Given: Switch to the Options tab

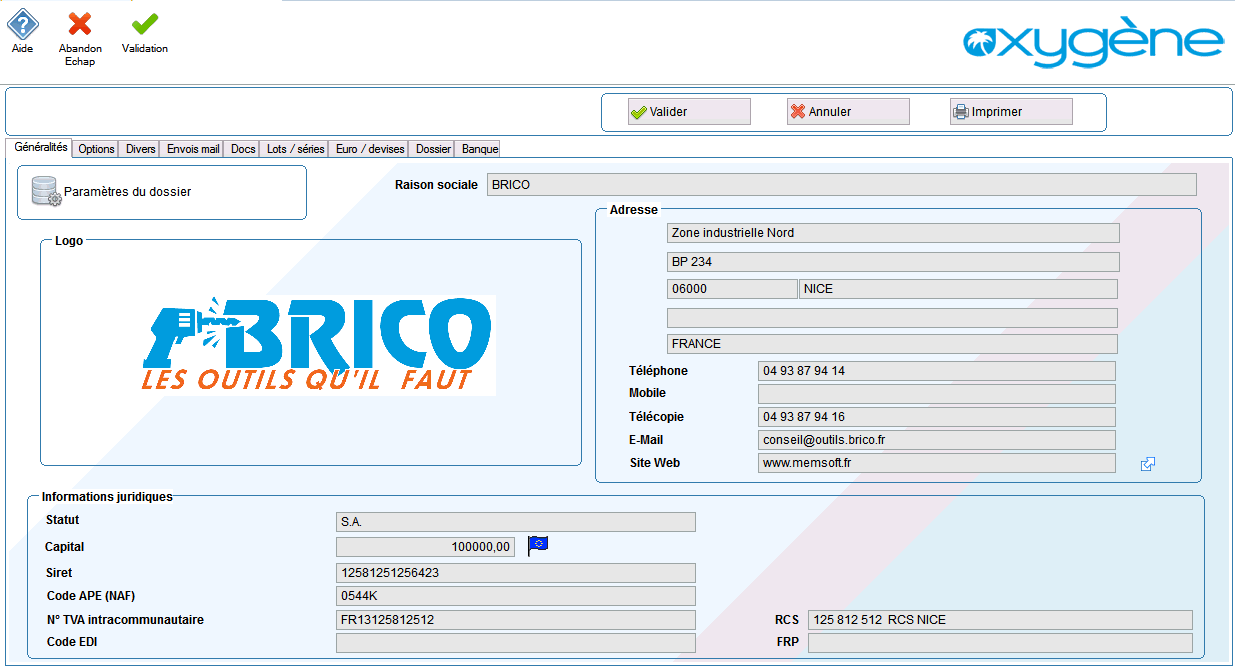Looking at the screenshot, I should click(x=97, y=149).
